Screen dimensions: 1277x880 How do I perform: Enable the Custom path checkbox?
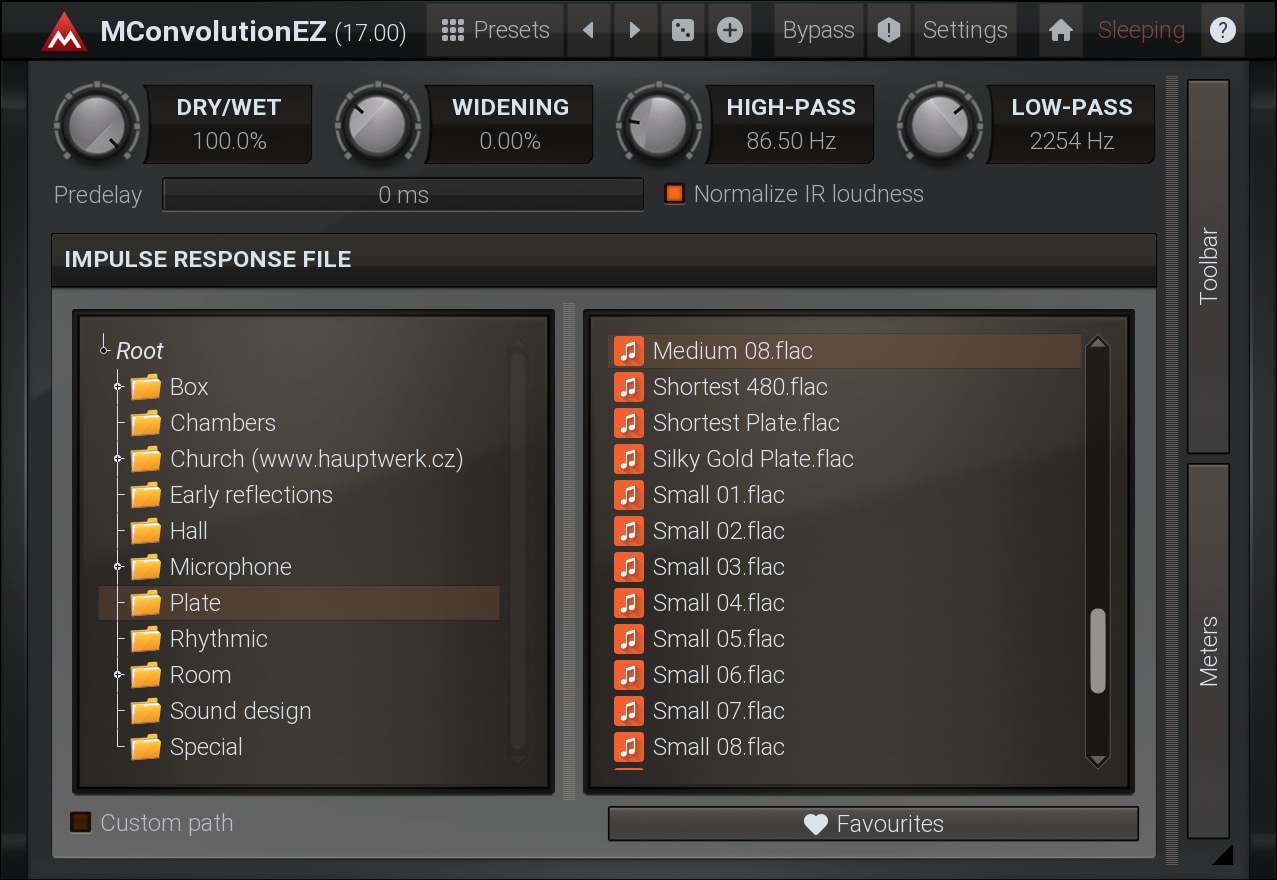(81, 823)
